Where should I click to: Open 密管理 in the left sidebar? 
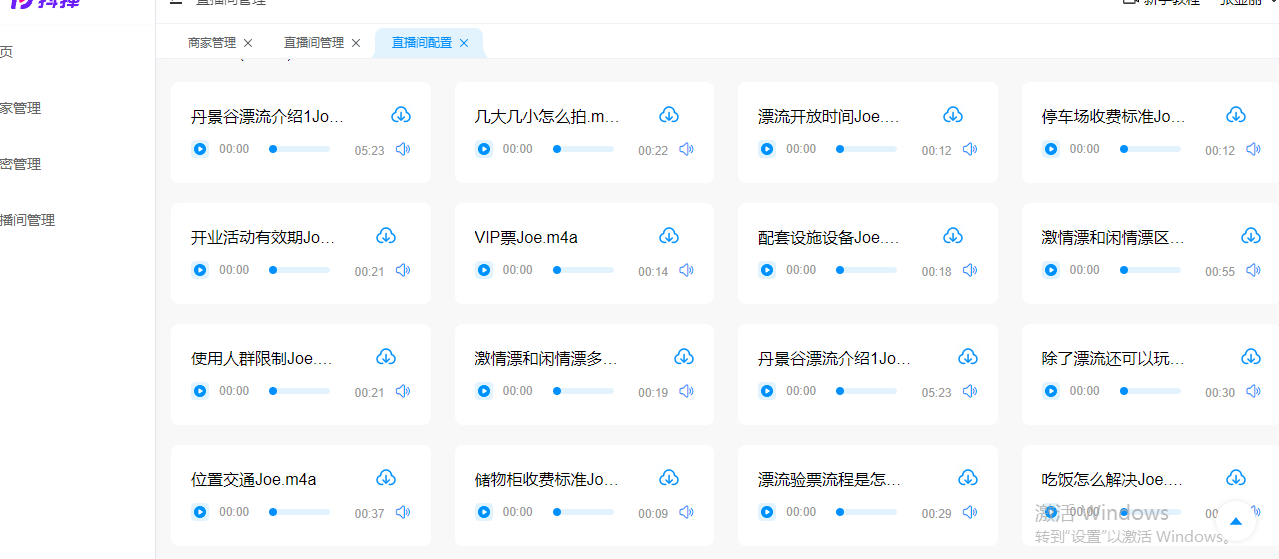pos(20,164)
